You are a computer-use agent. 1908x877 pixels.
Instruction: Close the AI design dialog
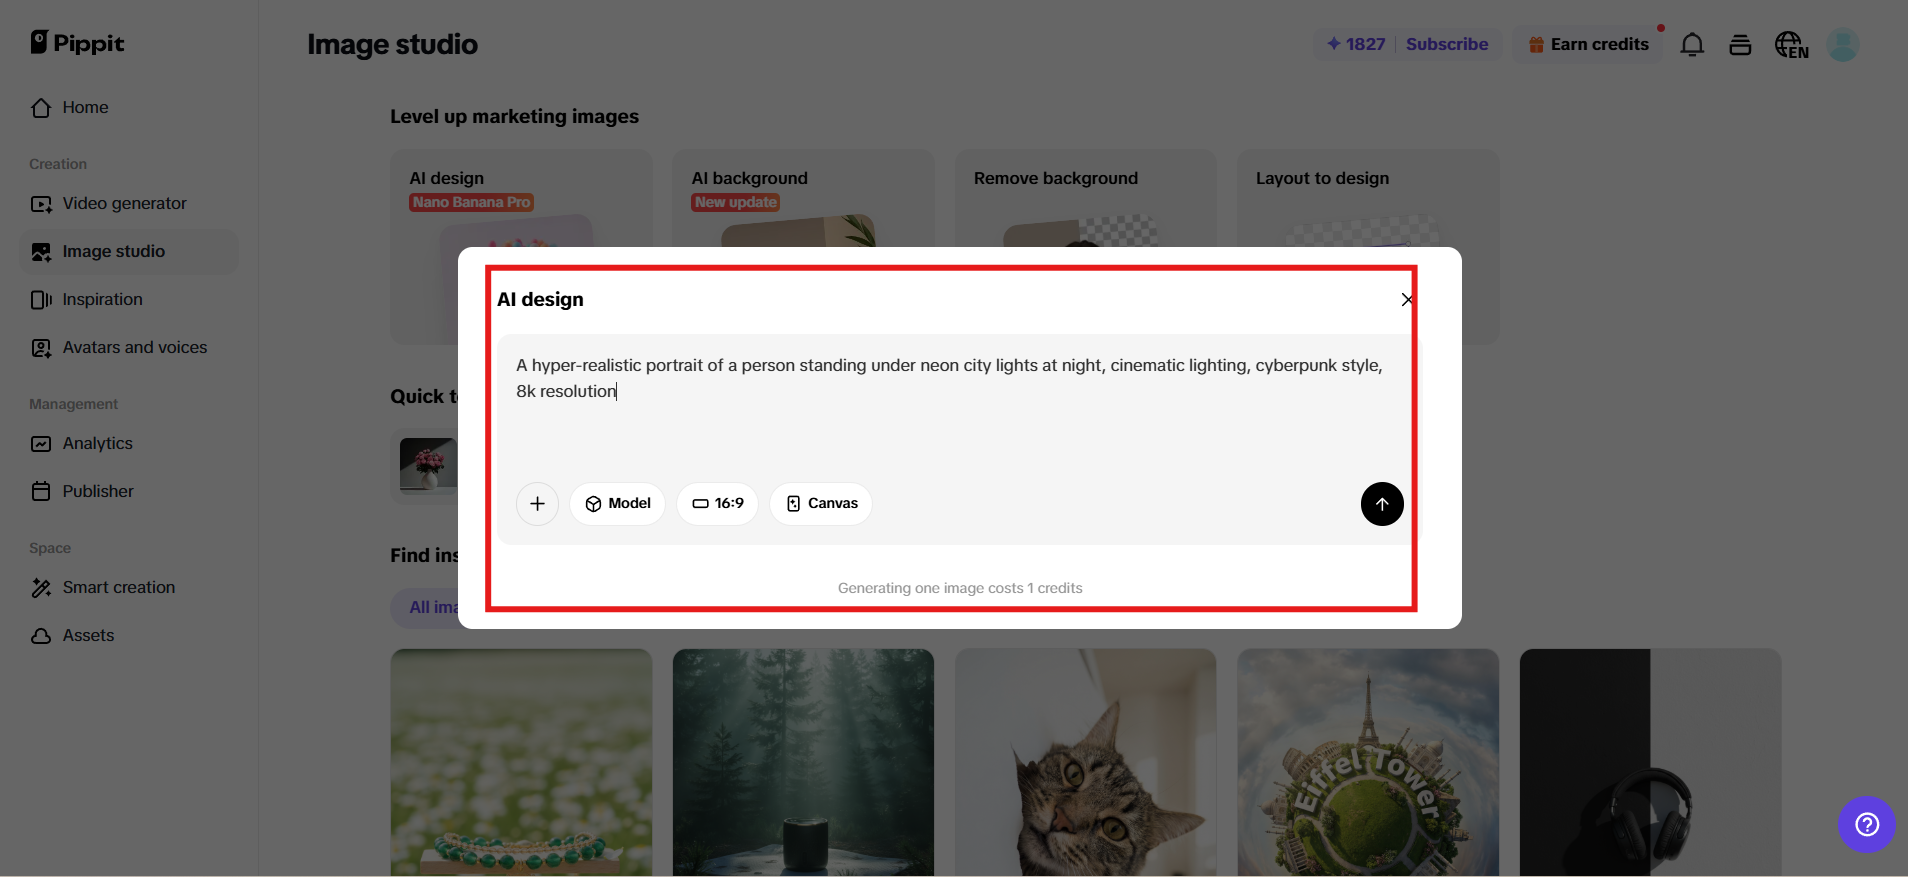coord(1407,300)
